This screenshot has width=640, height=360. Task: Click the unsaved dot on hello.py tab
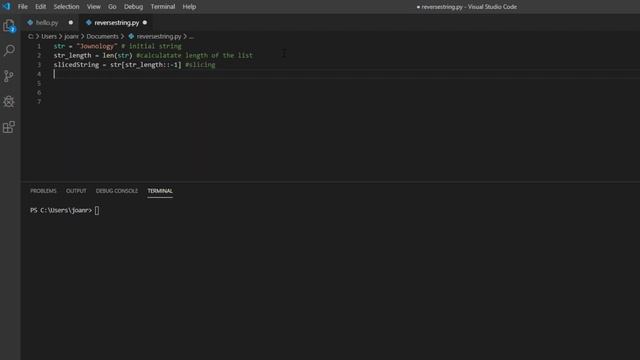click(71, 22)
